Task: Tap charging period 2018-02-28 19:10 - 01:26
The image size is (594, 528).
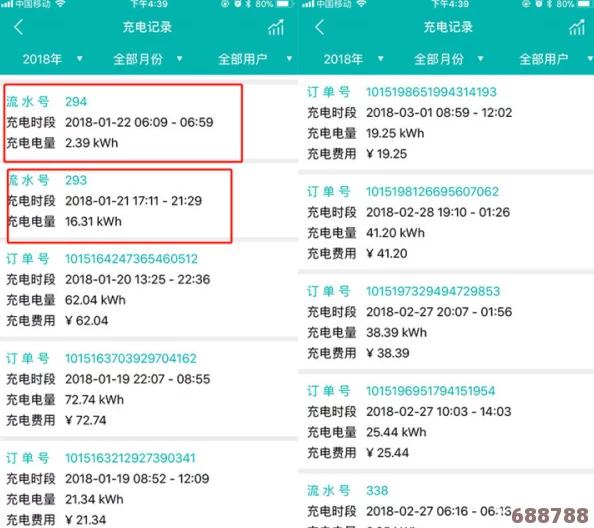Action: (x=438, y=212)
